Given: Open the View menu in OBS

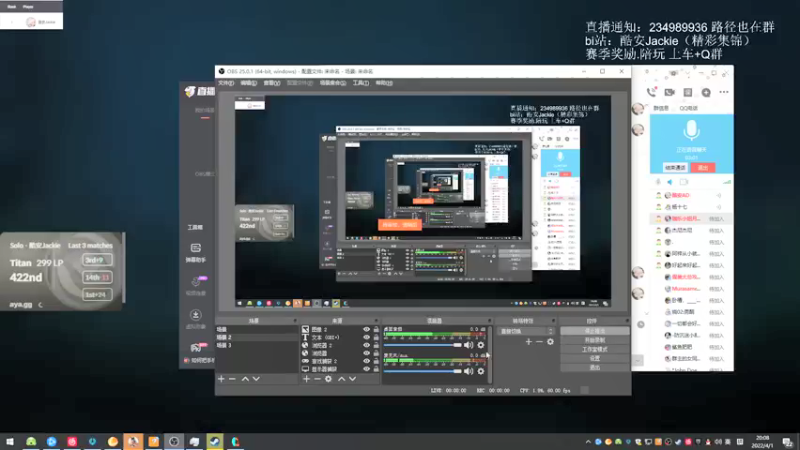Looking at the screenshot, I should [x=271, y=83].
